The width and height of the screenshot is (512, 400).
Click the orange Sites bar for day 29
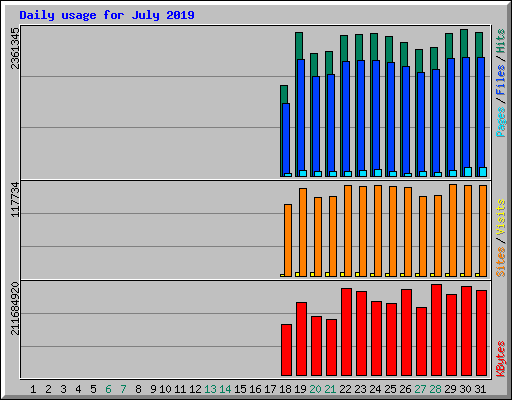tap(453, 230)
